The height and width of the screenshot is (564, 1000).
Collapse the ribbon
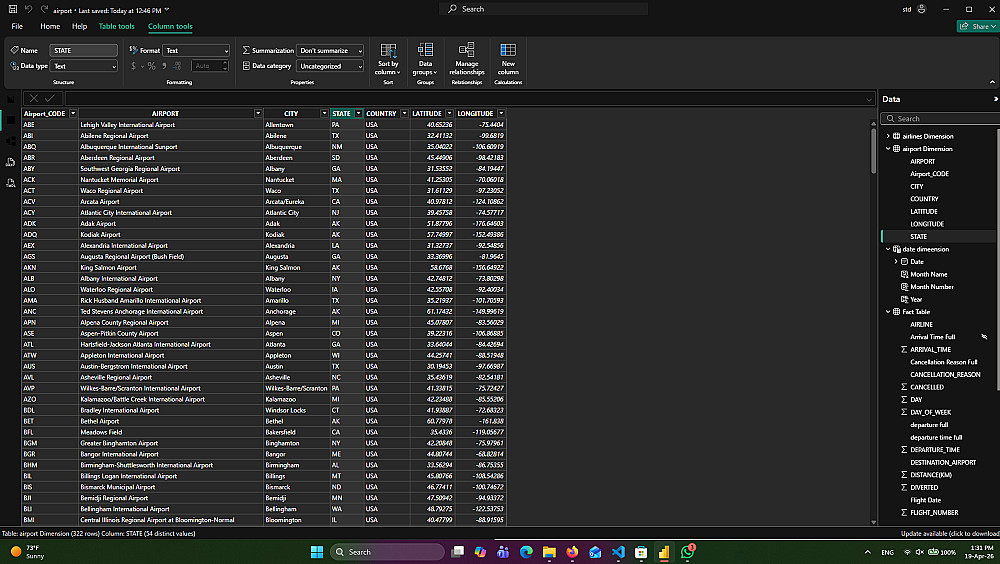992,82
